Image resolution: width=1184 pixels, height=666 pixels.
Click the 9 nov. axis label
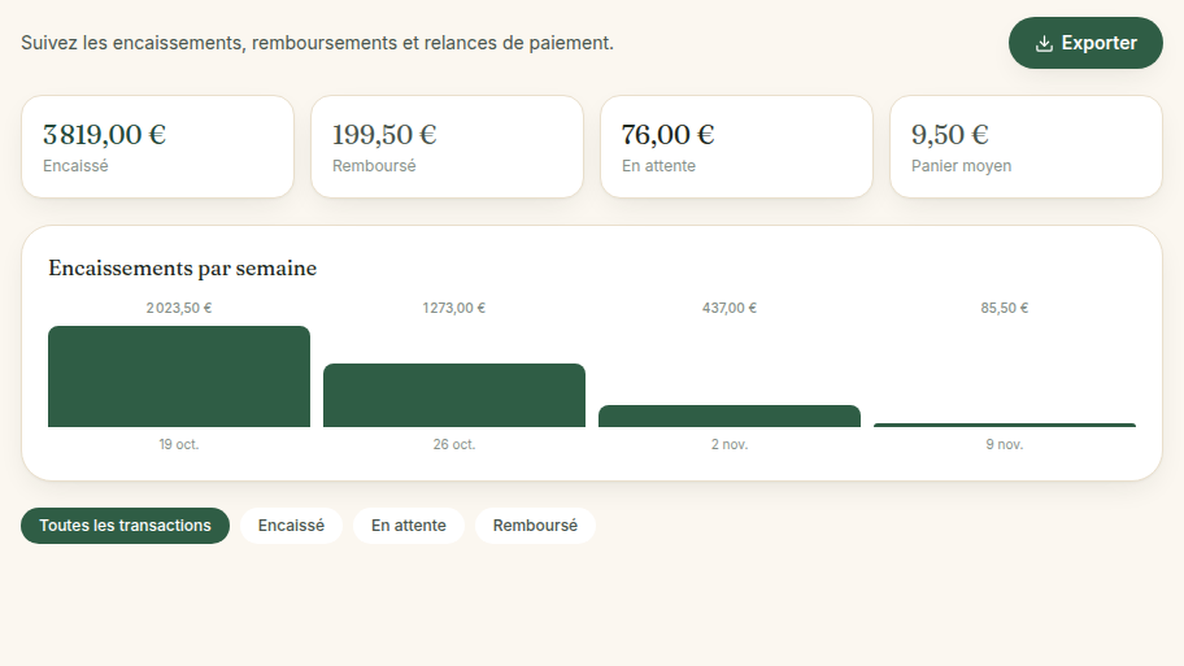[x=1004, y=445]
